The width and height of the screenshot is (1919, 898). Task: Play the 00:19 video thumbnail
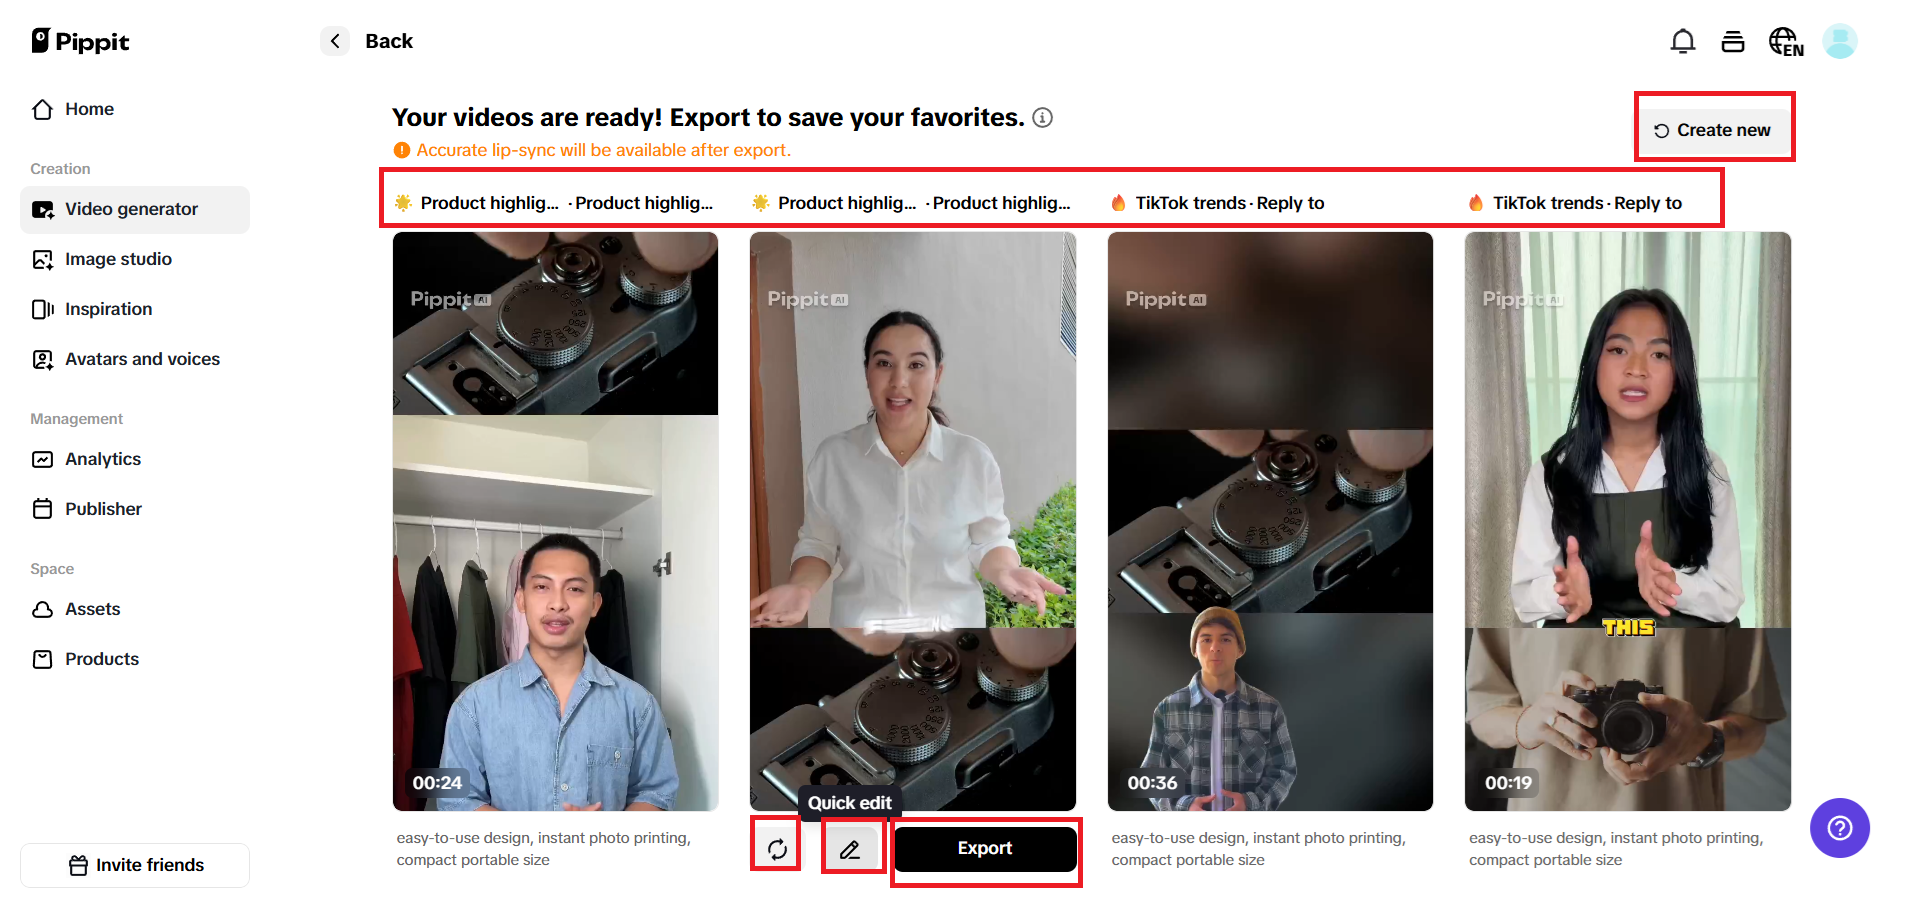[1628, 521]
